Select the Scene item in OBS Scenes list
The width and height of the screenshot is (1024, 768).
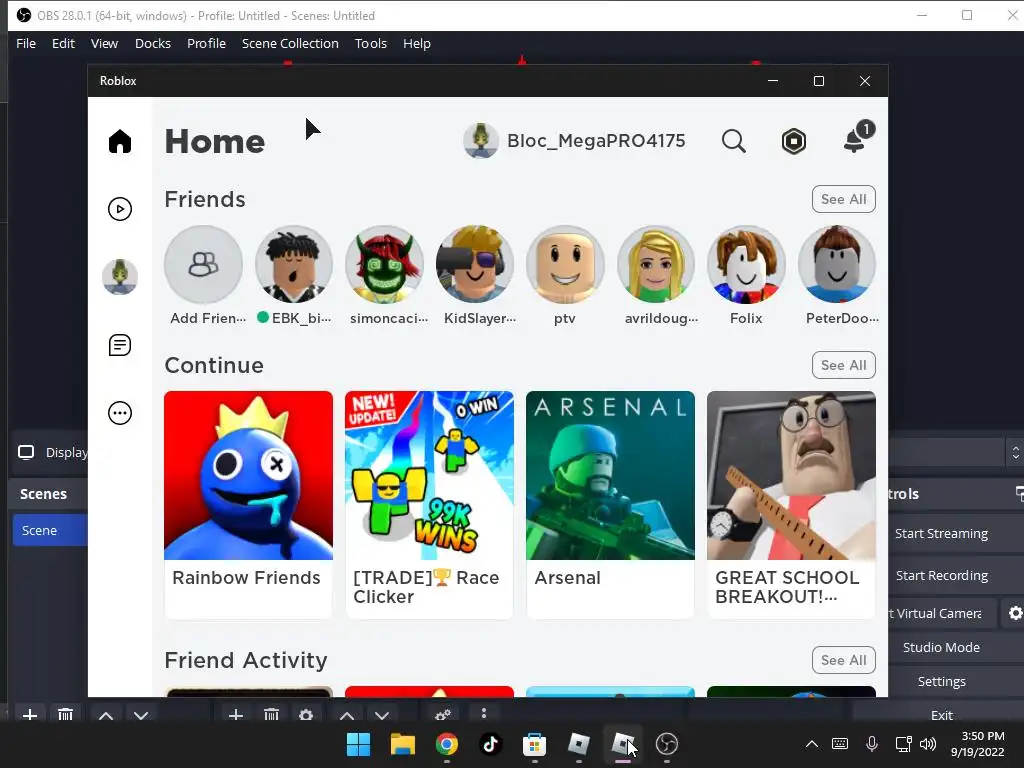tap(50, 530)
